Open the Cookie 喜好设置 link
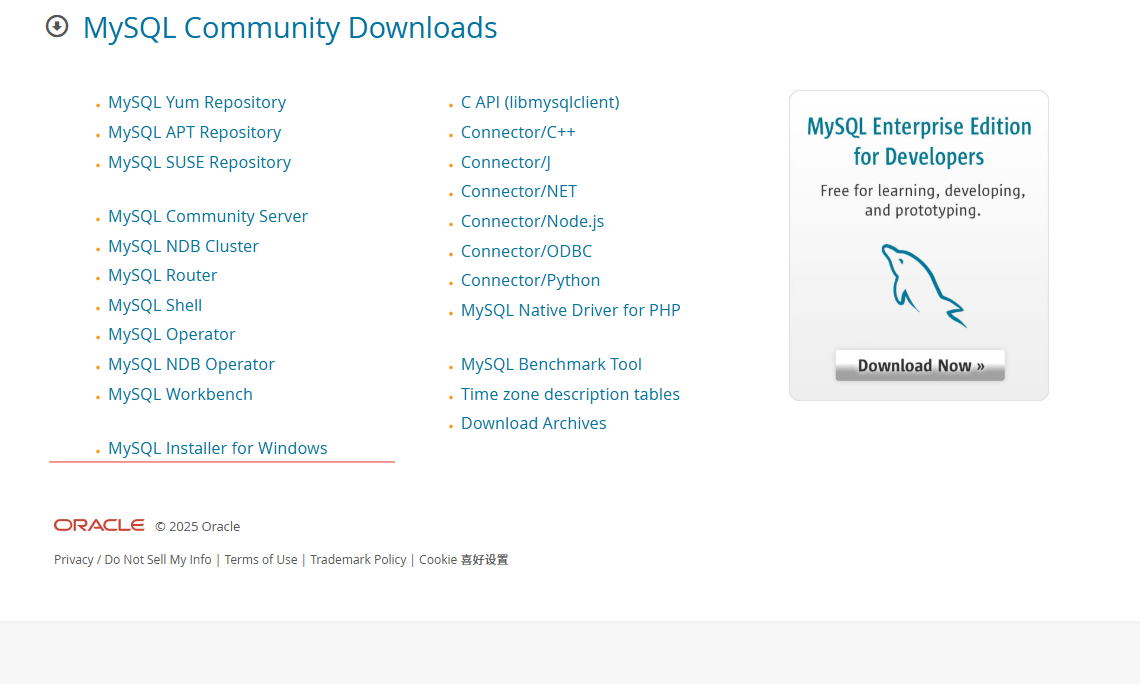This screenshot has width=1140, height=684. [x=463, y=560]
